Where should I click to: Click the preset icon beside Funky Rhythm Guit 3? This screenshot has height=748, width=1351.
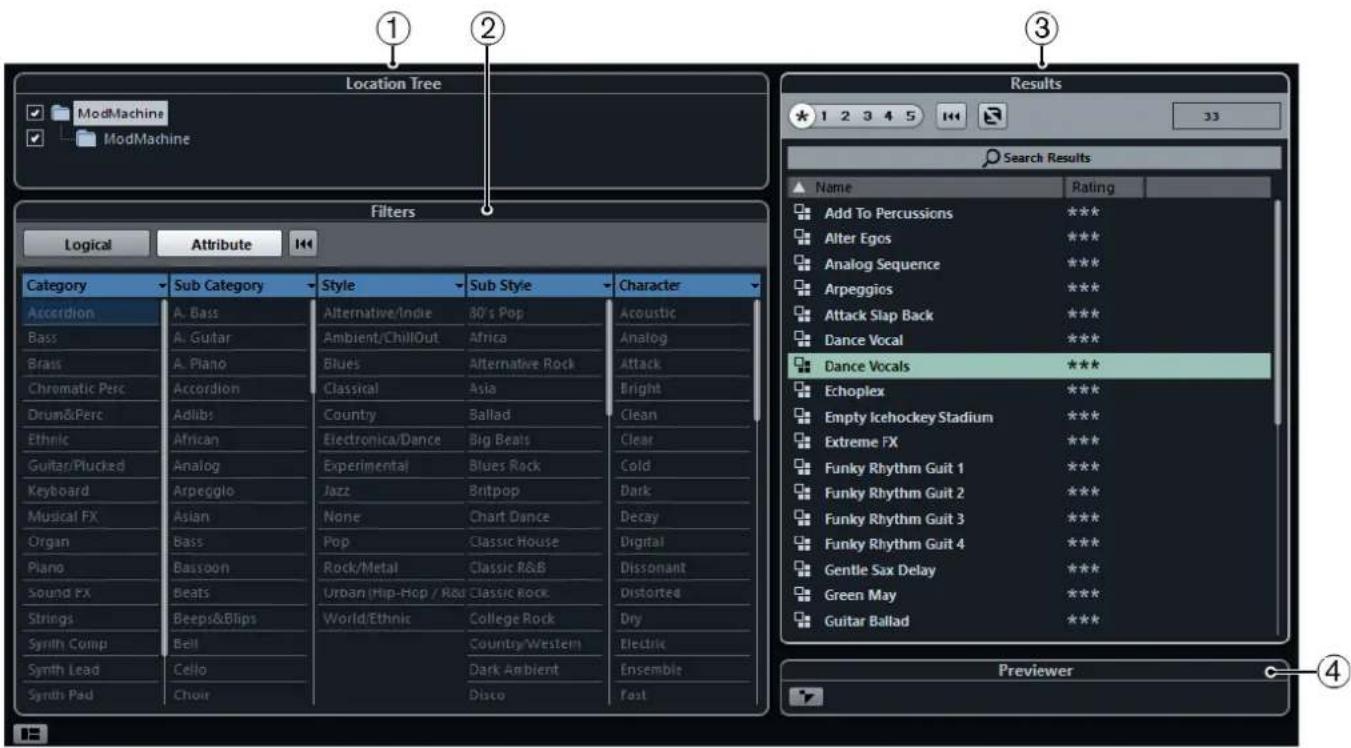(801, 519)
